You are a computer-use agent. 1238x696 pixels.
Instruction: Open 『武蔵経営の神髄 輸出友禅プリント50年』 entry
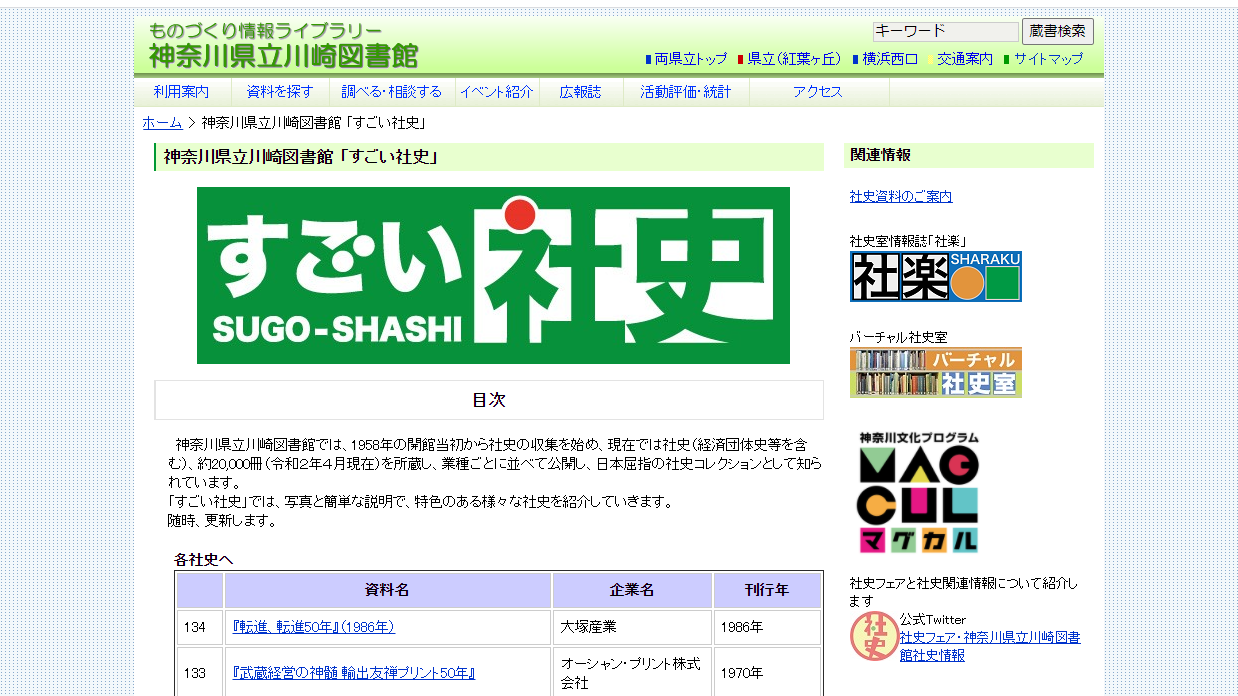[x=354, y=673]
